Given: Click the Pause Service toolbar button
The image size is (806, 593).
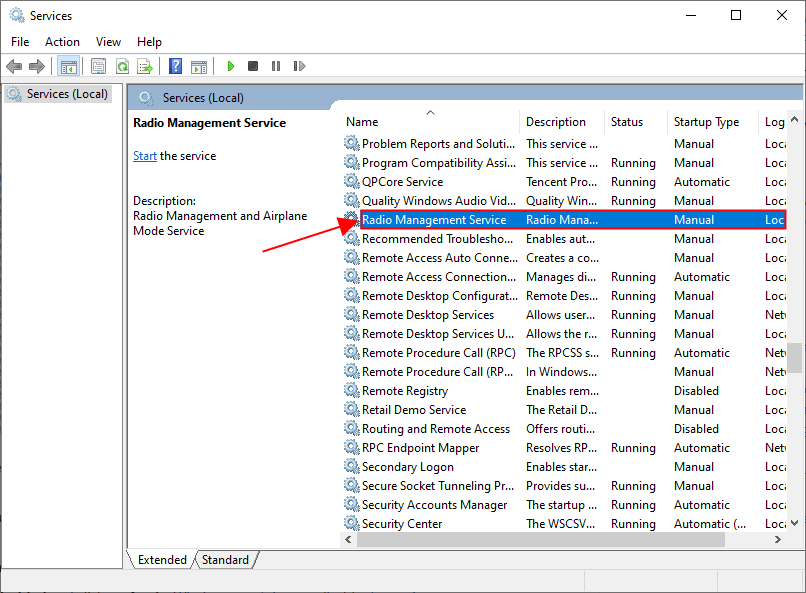Looking at the screenshot, I should 276,66.
